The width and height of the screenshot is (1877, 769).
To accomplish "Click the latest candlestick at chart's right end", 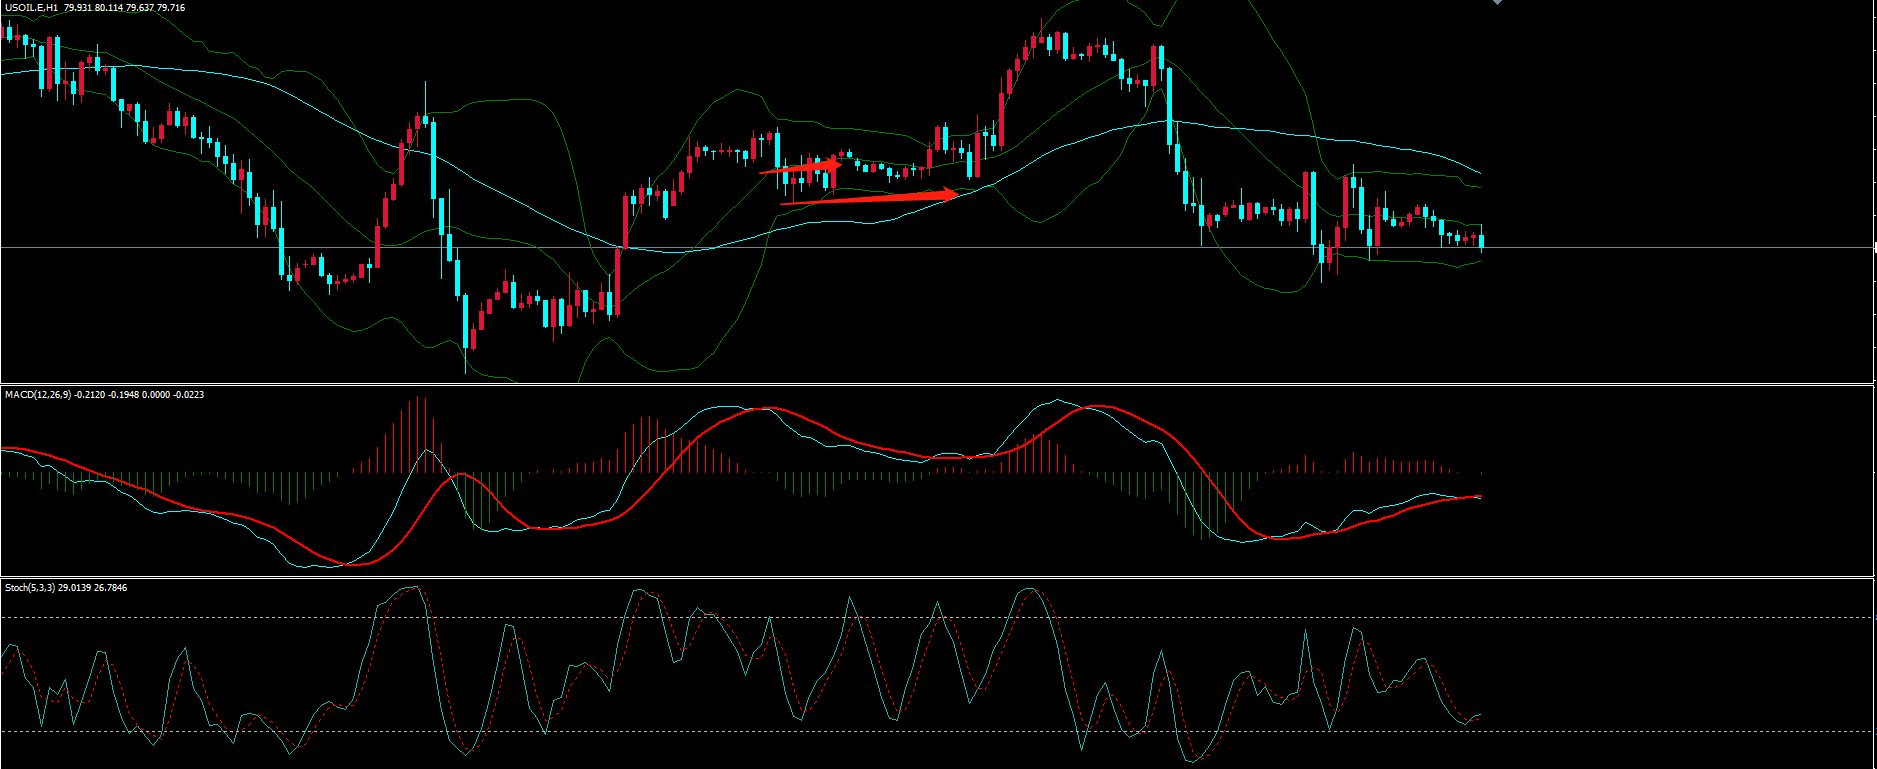I will tap(1481, 241).
